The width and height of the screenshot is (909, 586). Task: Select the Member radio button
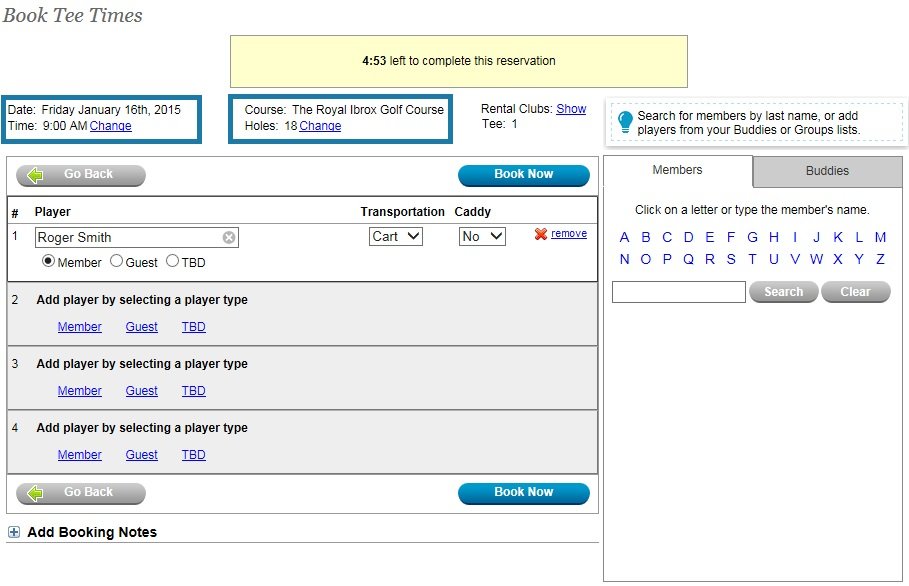pos(48,261)
